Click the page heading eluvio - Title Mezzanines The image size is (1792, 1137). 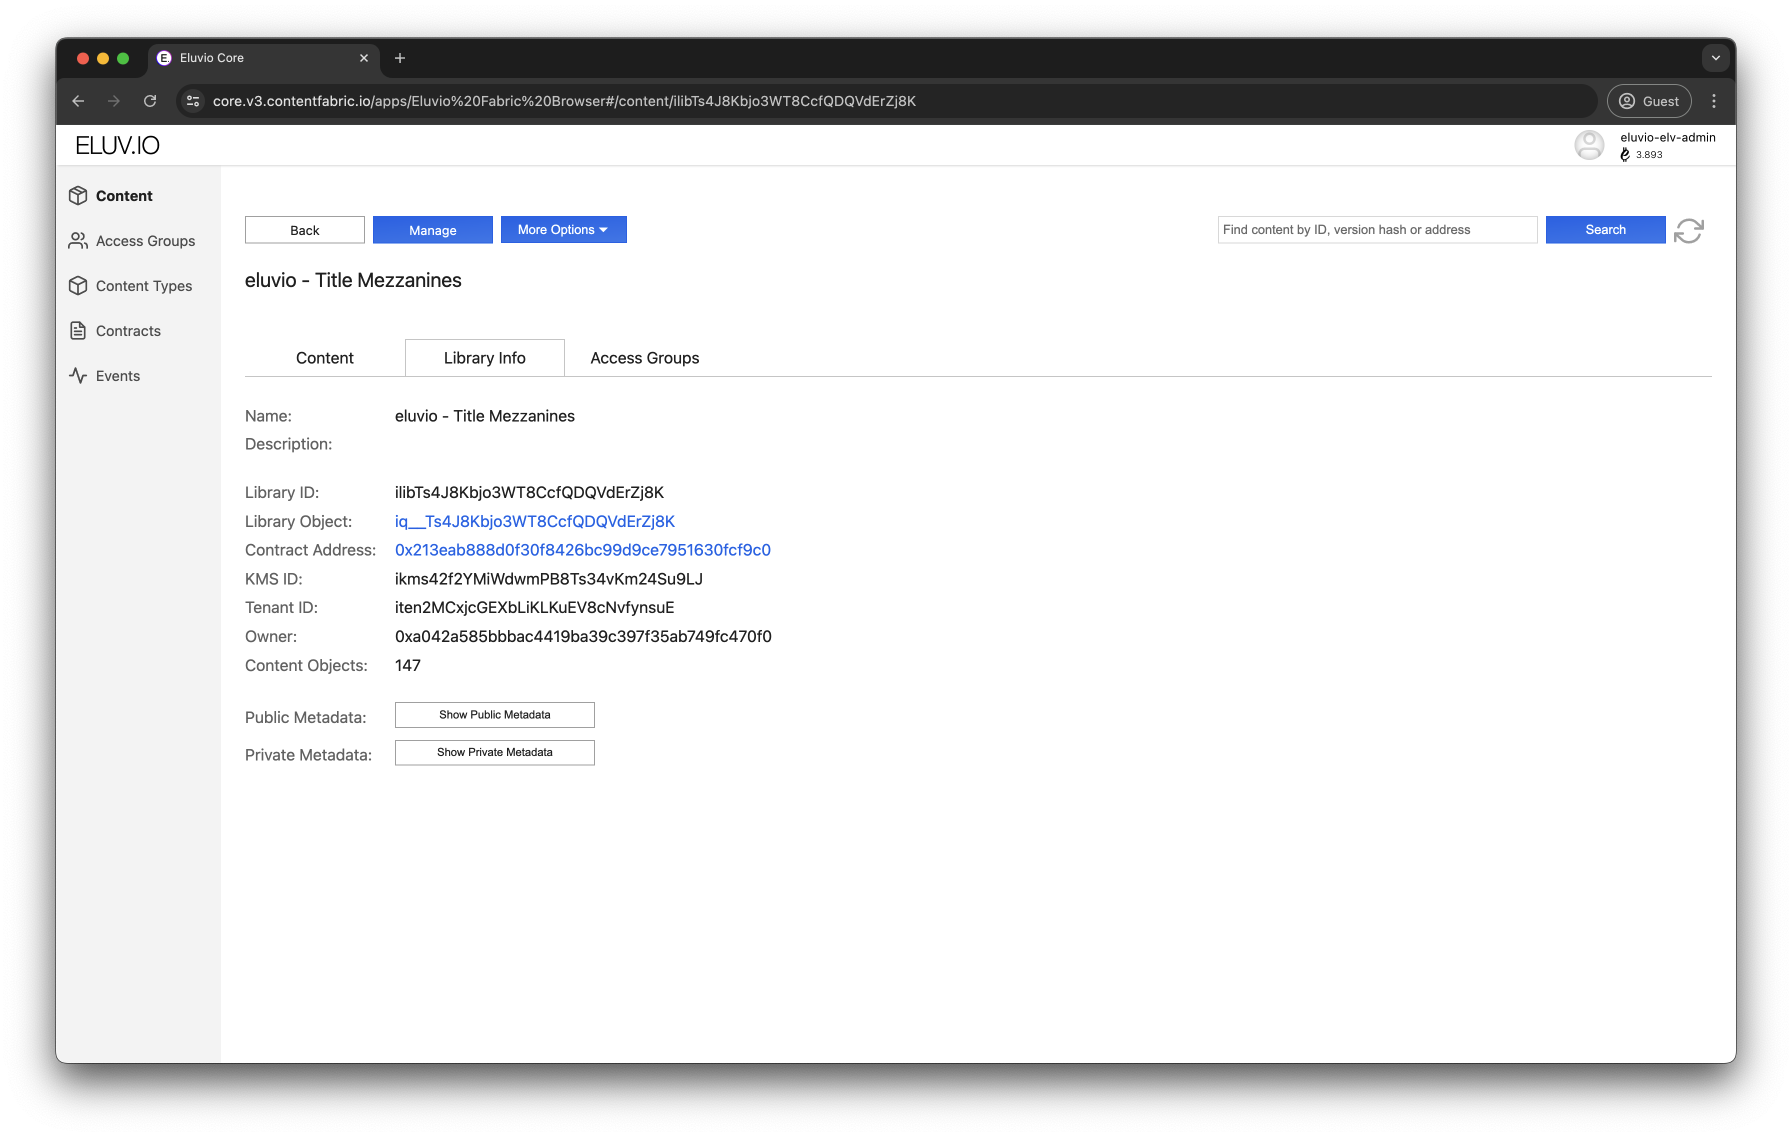(353, 281)
